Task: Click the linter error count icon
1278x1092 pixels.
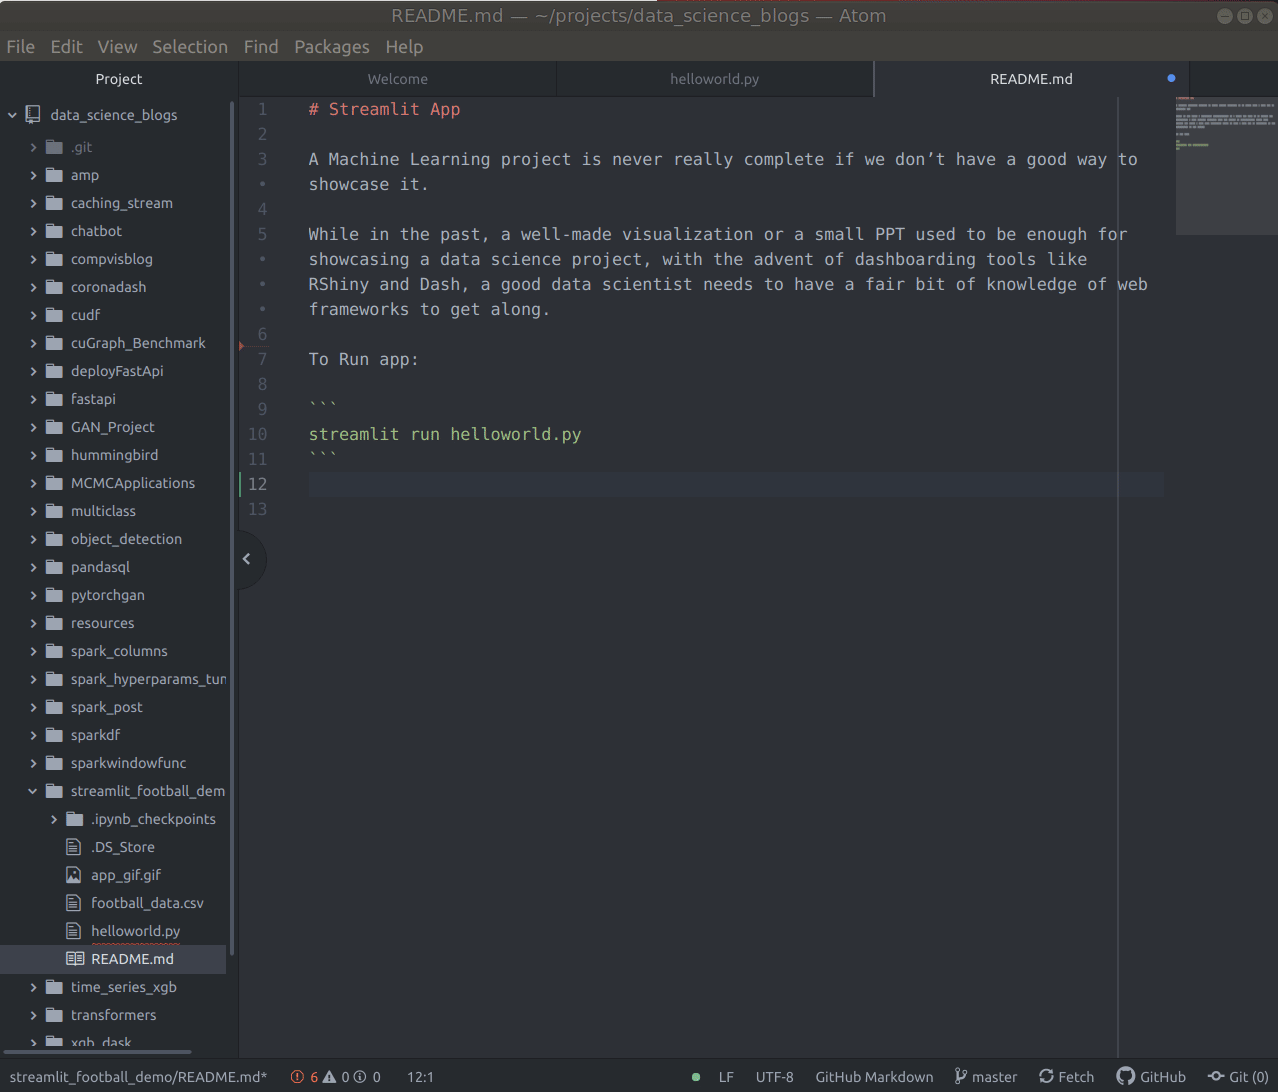Action: tap(297, 1077)
